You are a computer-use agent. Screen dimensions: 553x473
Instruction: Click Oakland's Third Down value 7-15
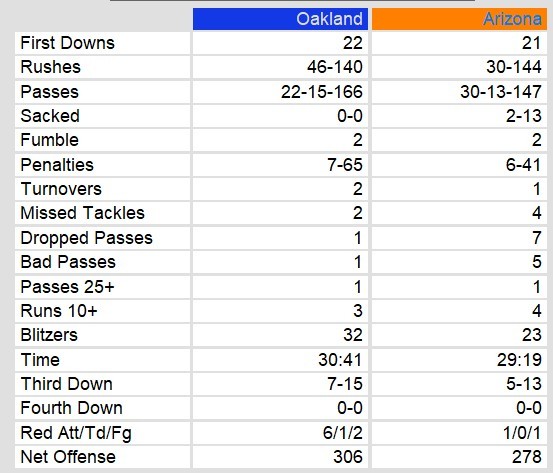tap(345, 384)
